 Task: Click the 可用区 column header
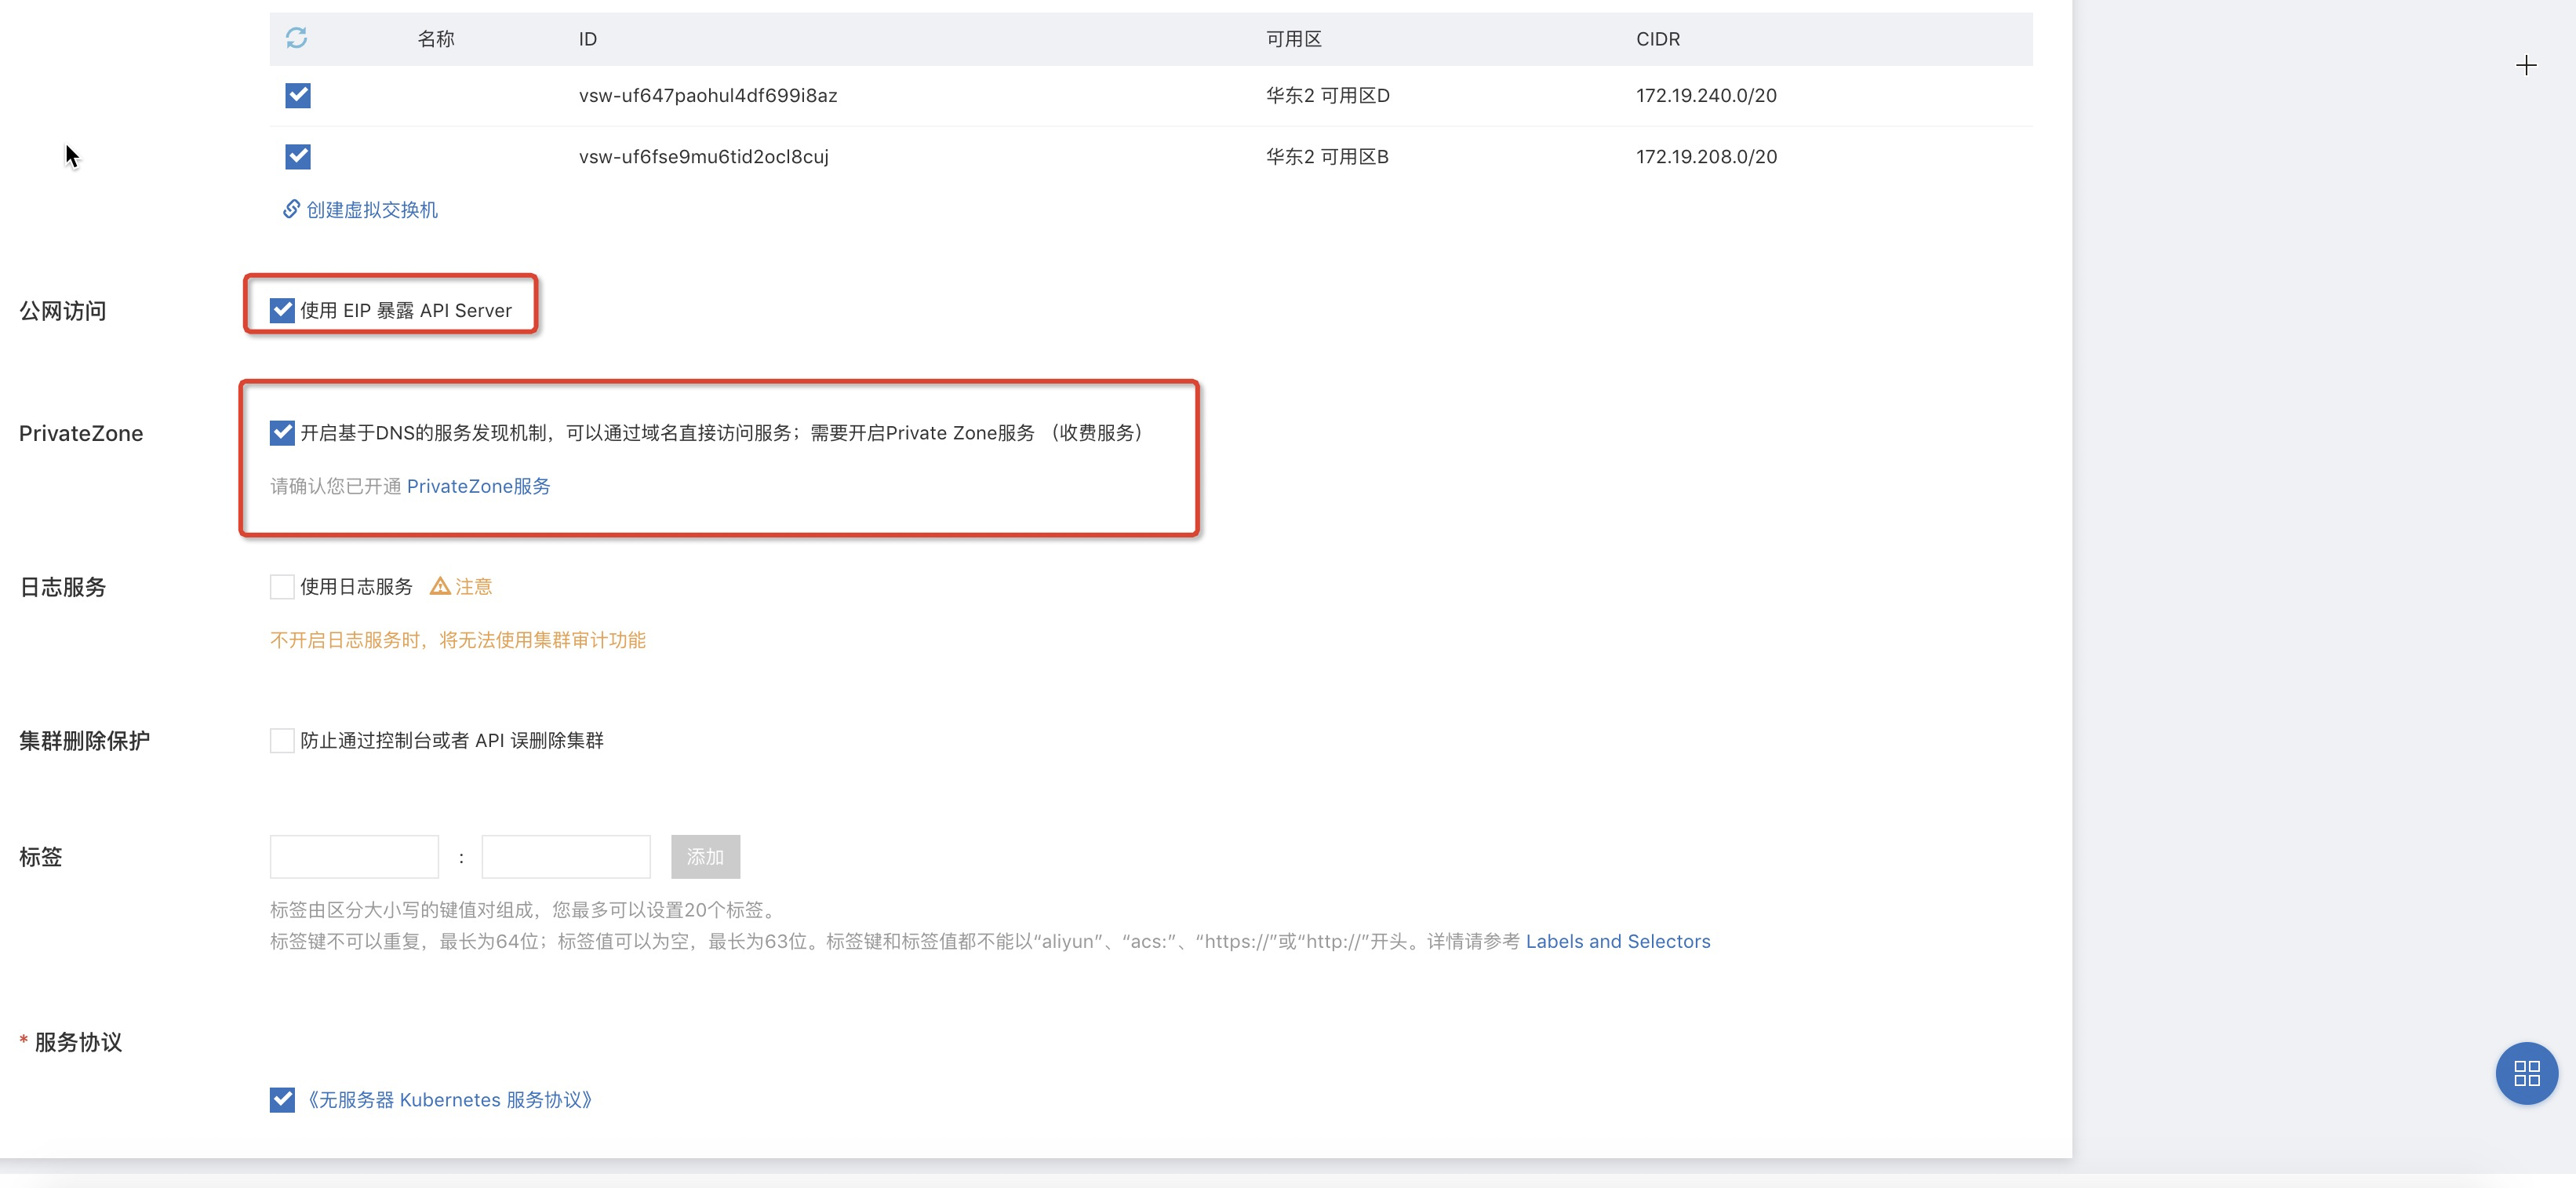point(1294,38)
